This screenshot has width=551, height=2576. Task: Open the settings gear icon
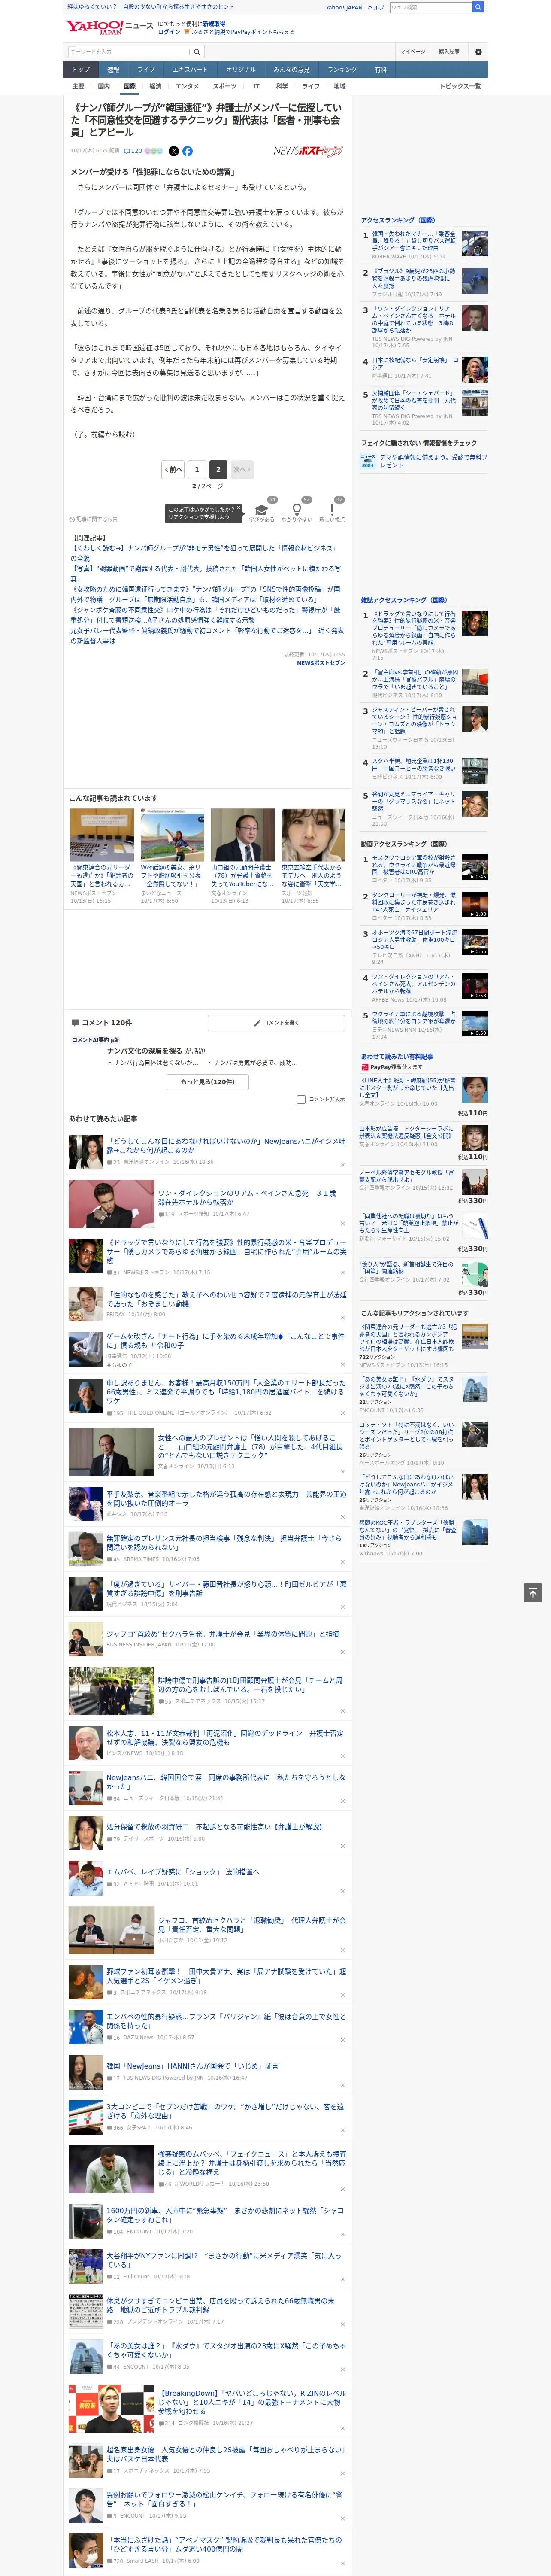478,52
